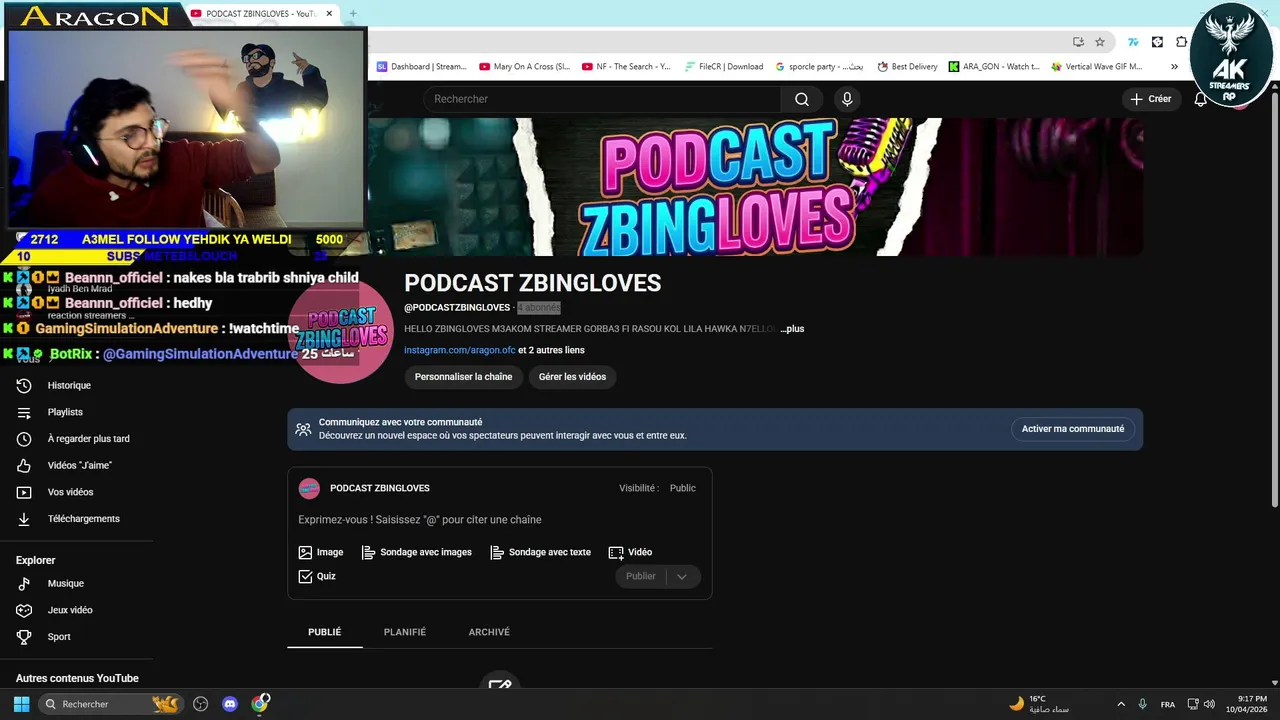
Task: Open YouTube notifications bell
Action: coord(1200,99)
